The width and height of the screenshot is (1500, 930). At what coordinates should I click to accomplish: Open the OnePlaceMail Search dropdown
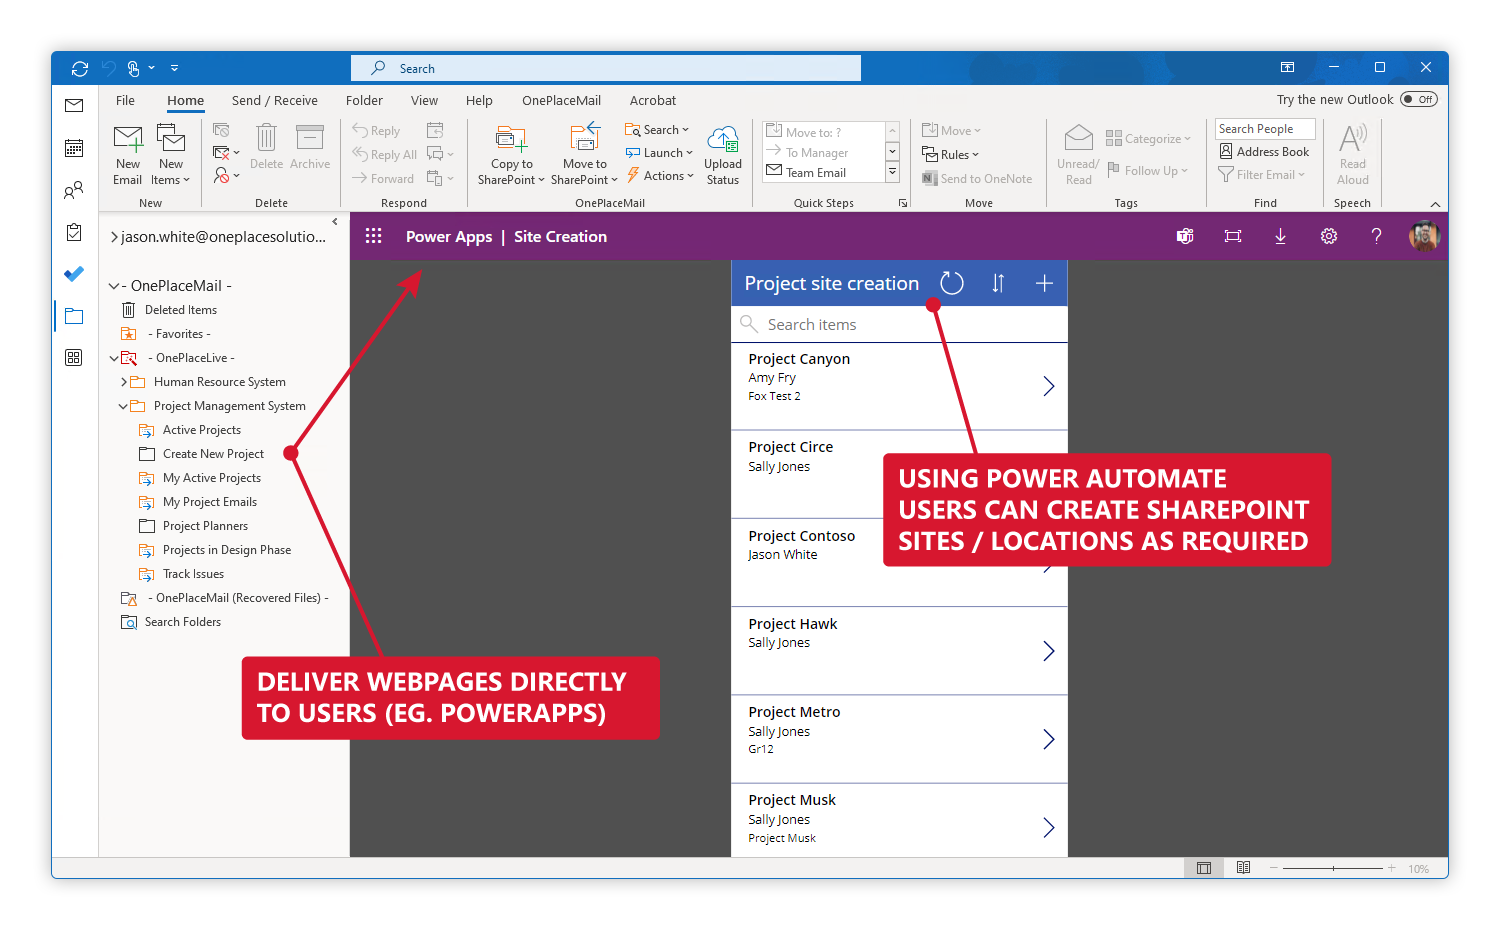(x=657, y=130)
